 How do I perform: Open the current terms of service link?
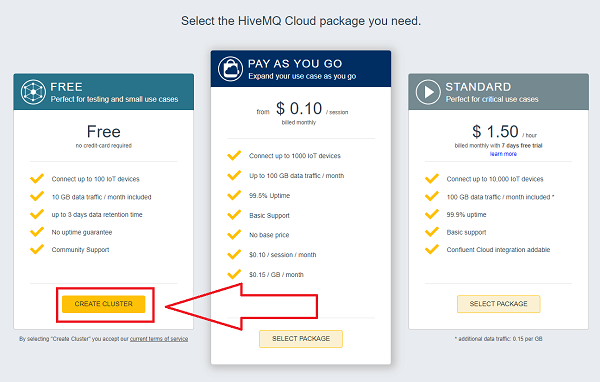tap(159, 339)
